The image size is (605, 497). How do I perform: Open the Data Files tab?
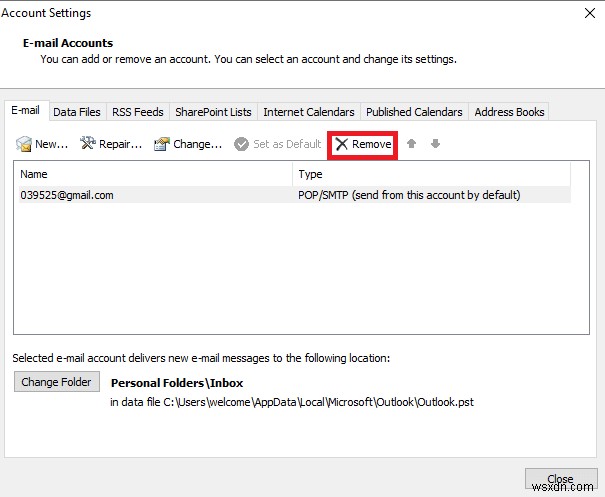click(x=77, y=112)
